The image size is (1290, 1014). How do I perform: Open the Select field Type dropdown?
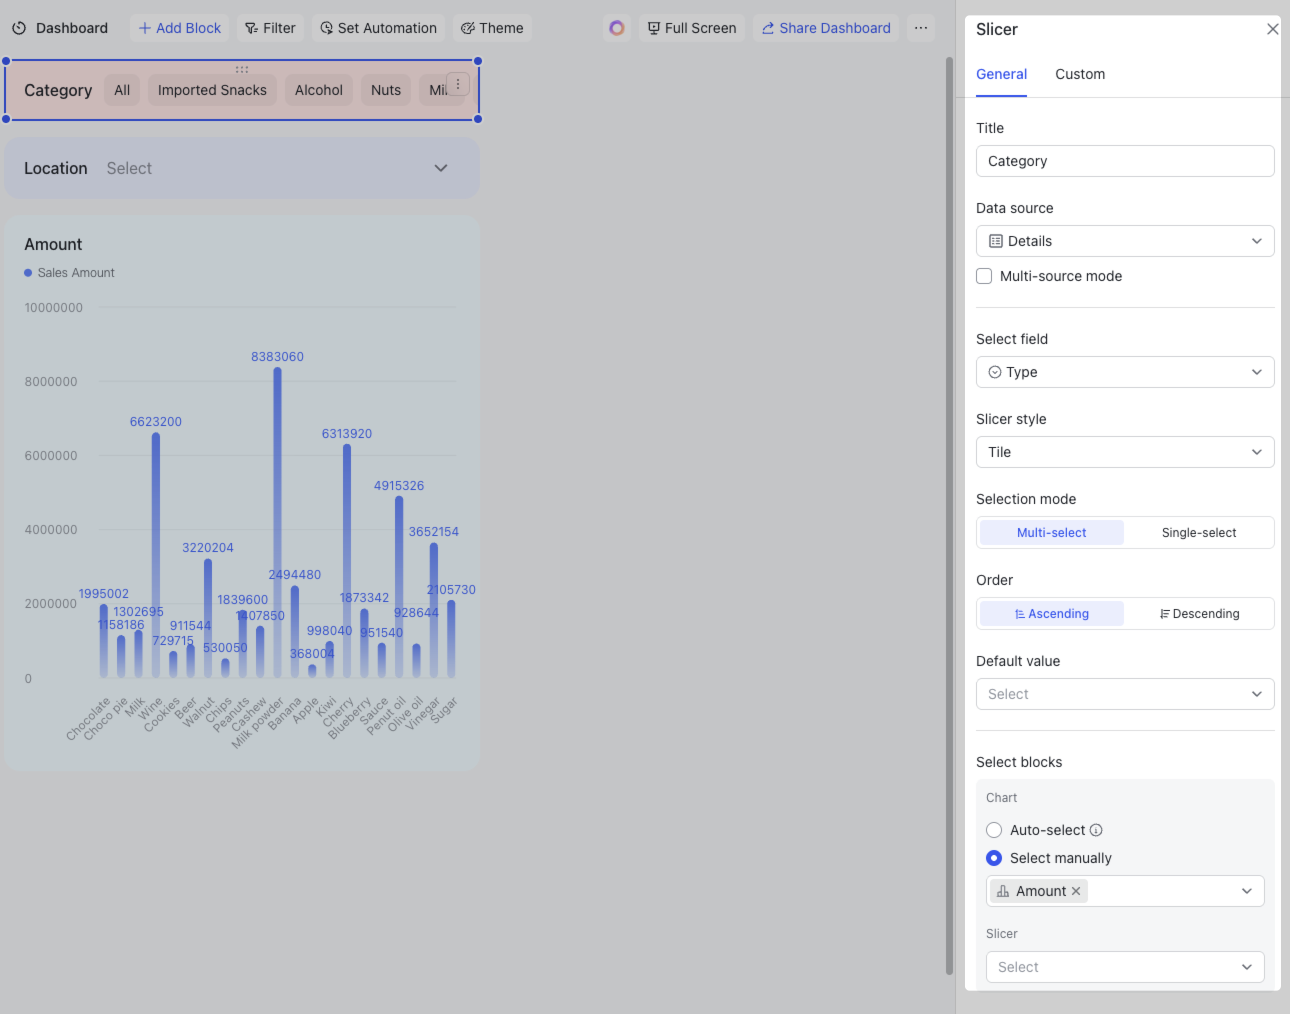1125,372
